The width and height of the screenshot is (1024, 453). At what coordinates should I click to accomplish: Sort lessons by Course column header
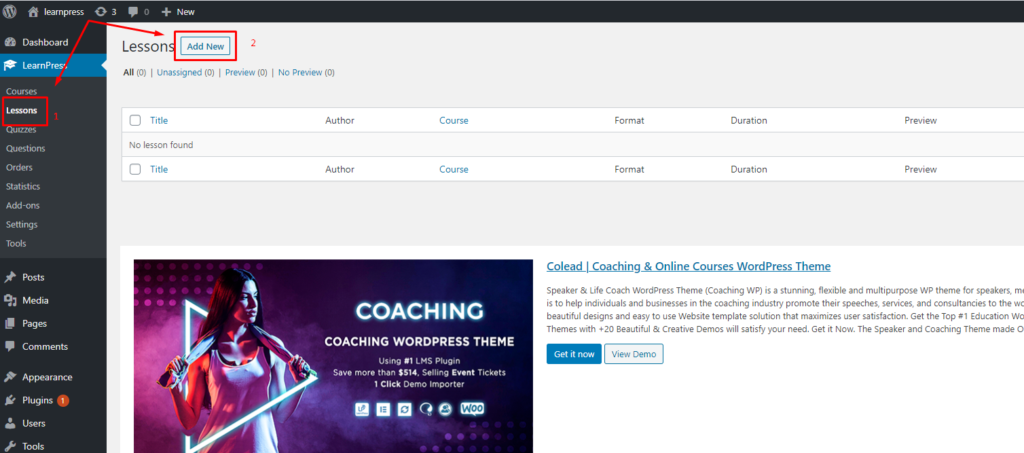pyautogui.click(x=453, y=121)
